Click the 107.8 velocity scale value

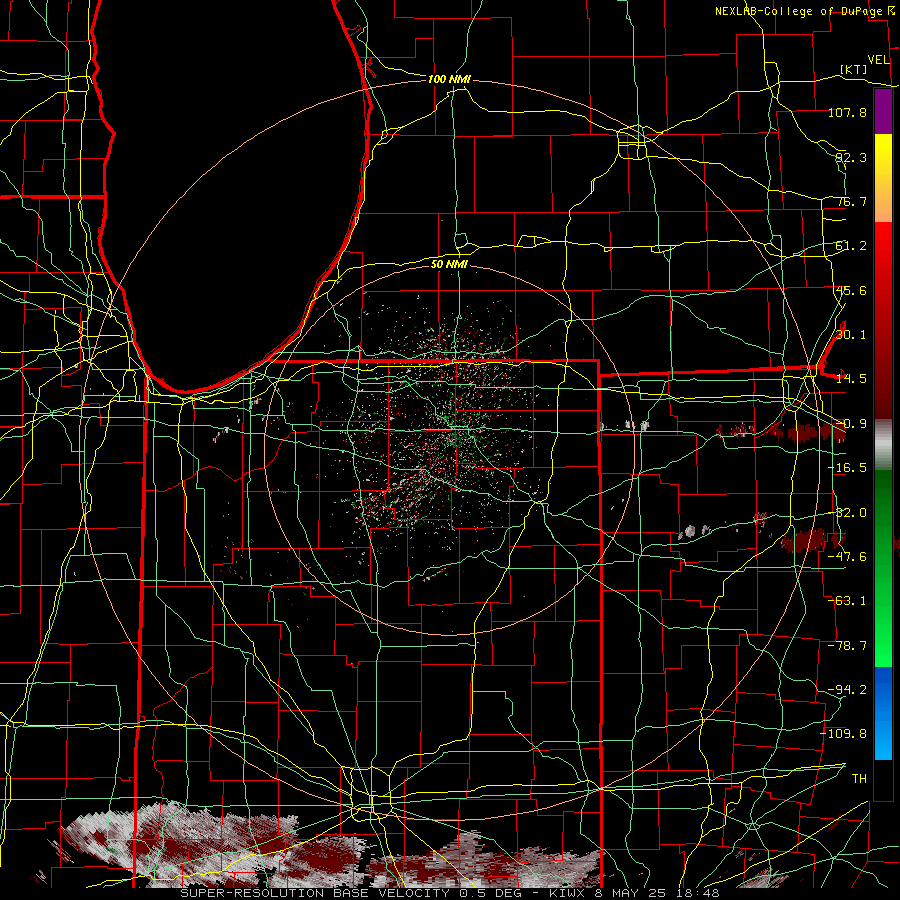tap(847, 112)
